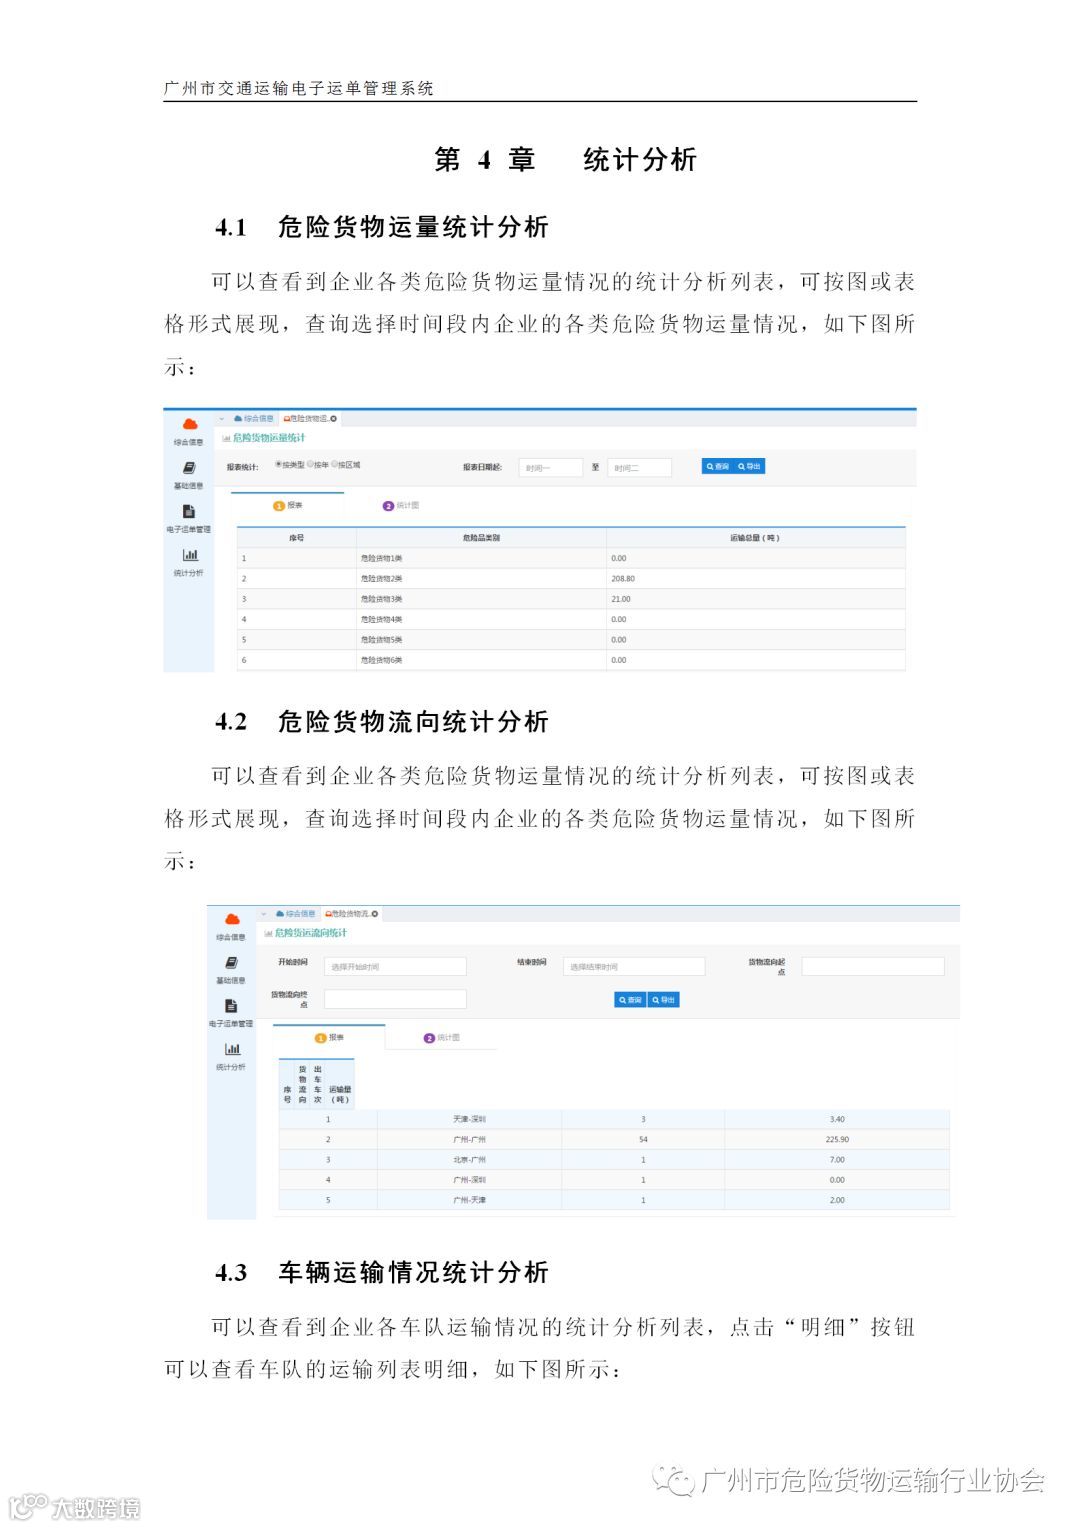The height and width of the screenshot is (1528, 1080).
Task: Click the 208.80 value cell
Action: coord(755,579)
